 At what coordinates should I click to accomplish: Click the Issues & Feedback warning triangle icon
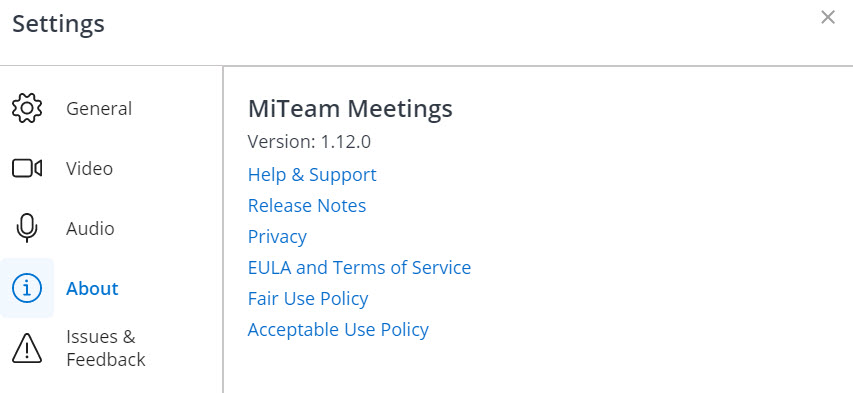(27, 348)
